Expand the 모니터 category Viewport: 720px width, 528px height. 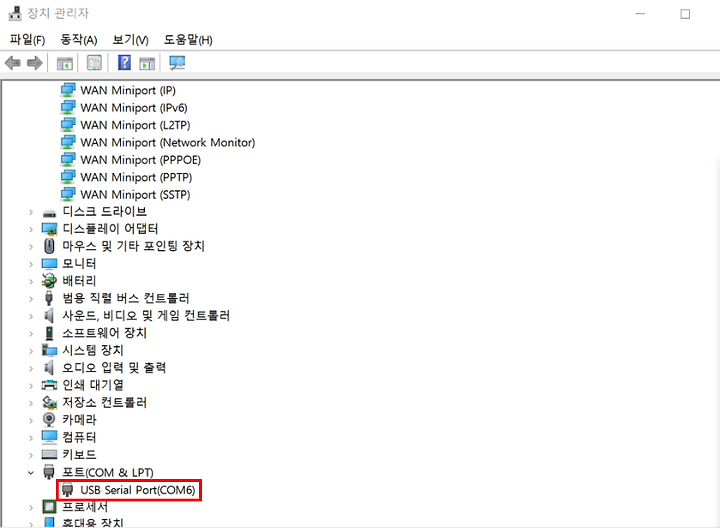31,264
